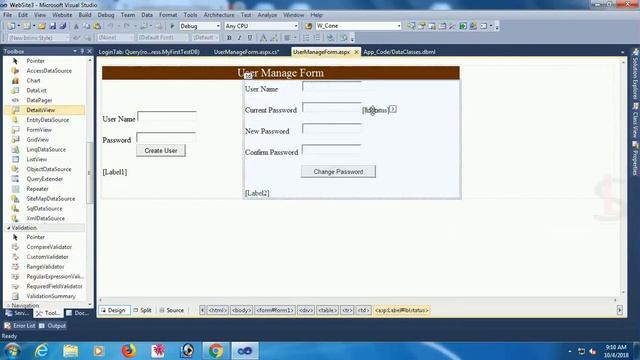Viewport: 640px width, 360px height.
Task: Expand the Navigation toolbox group
Action: (9, 305)
